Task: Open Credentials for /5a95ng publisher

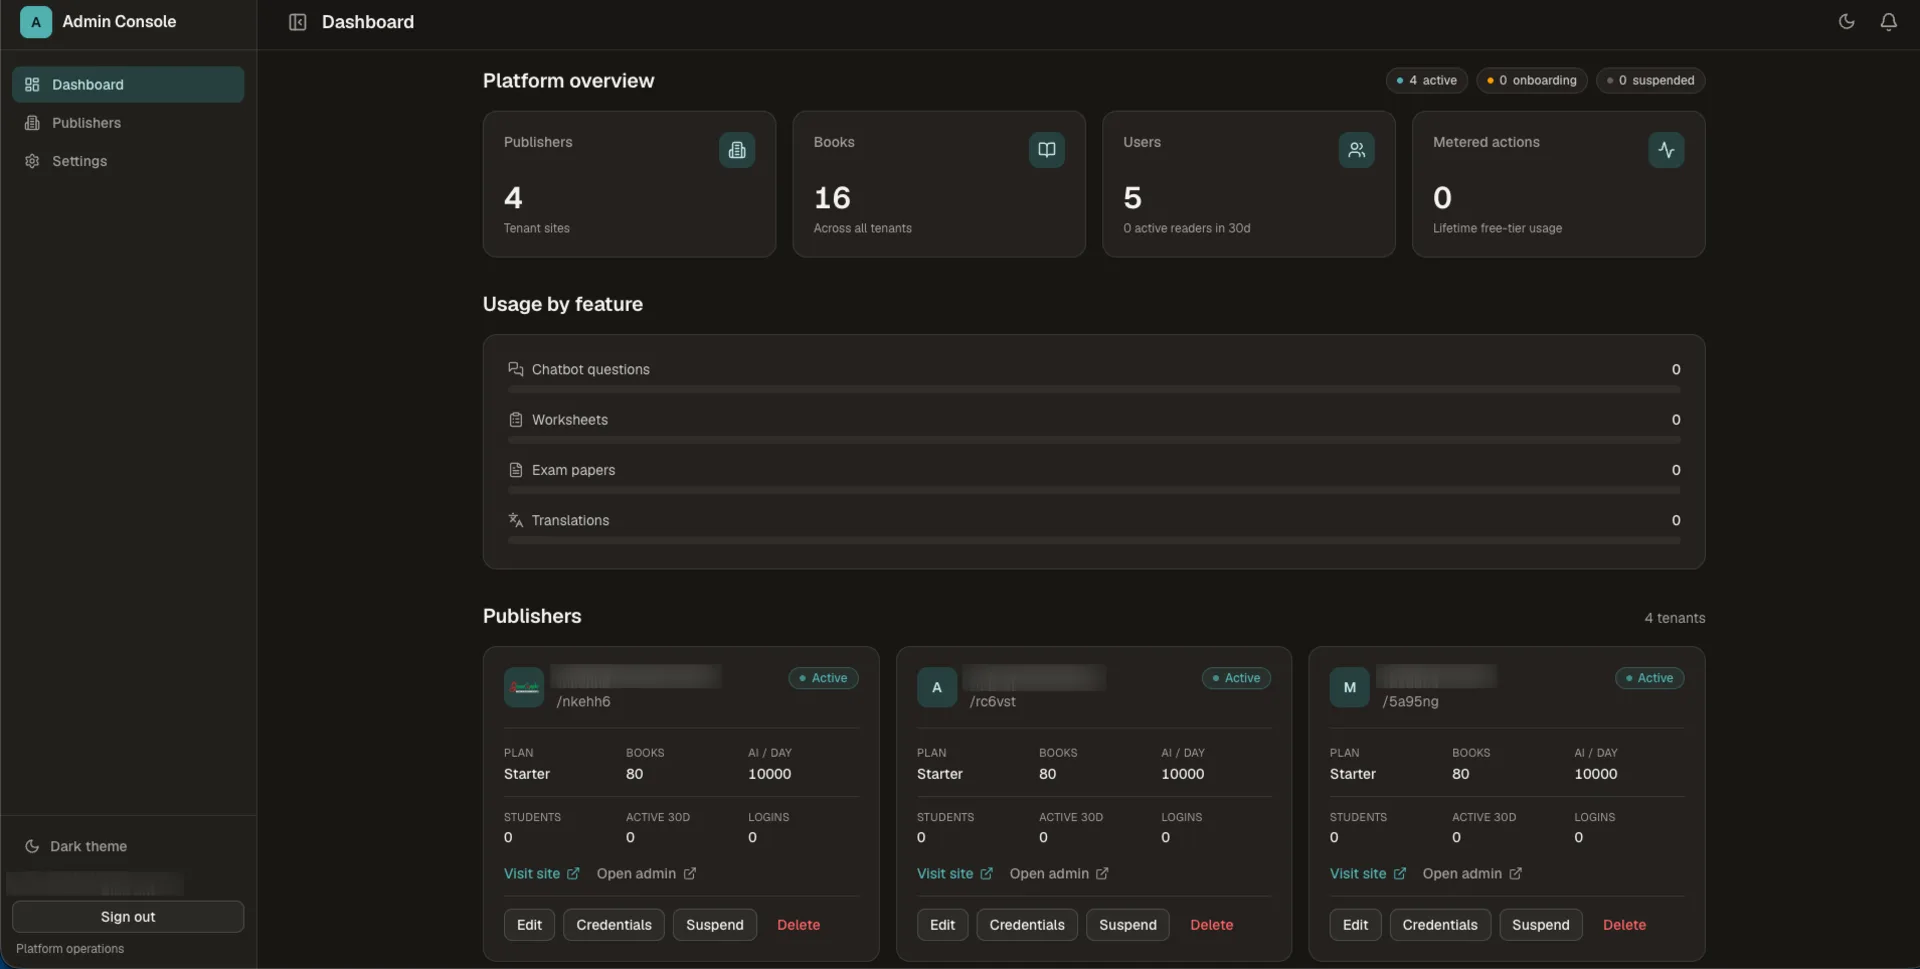Action: (1440, 925)
